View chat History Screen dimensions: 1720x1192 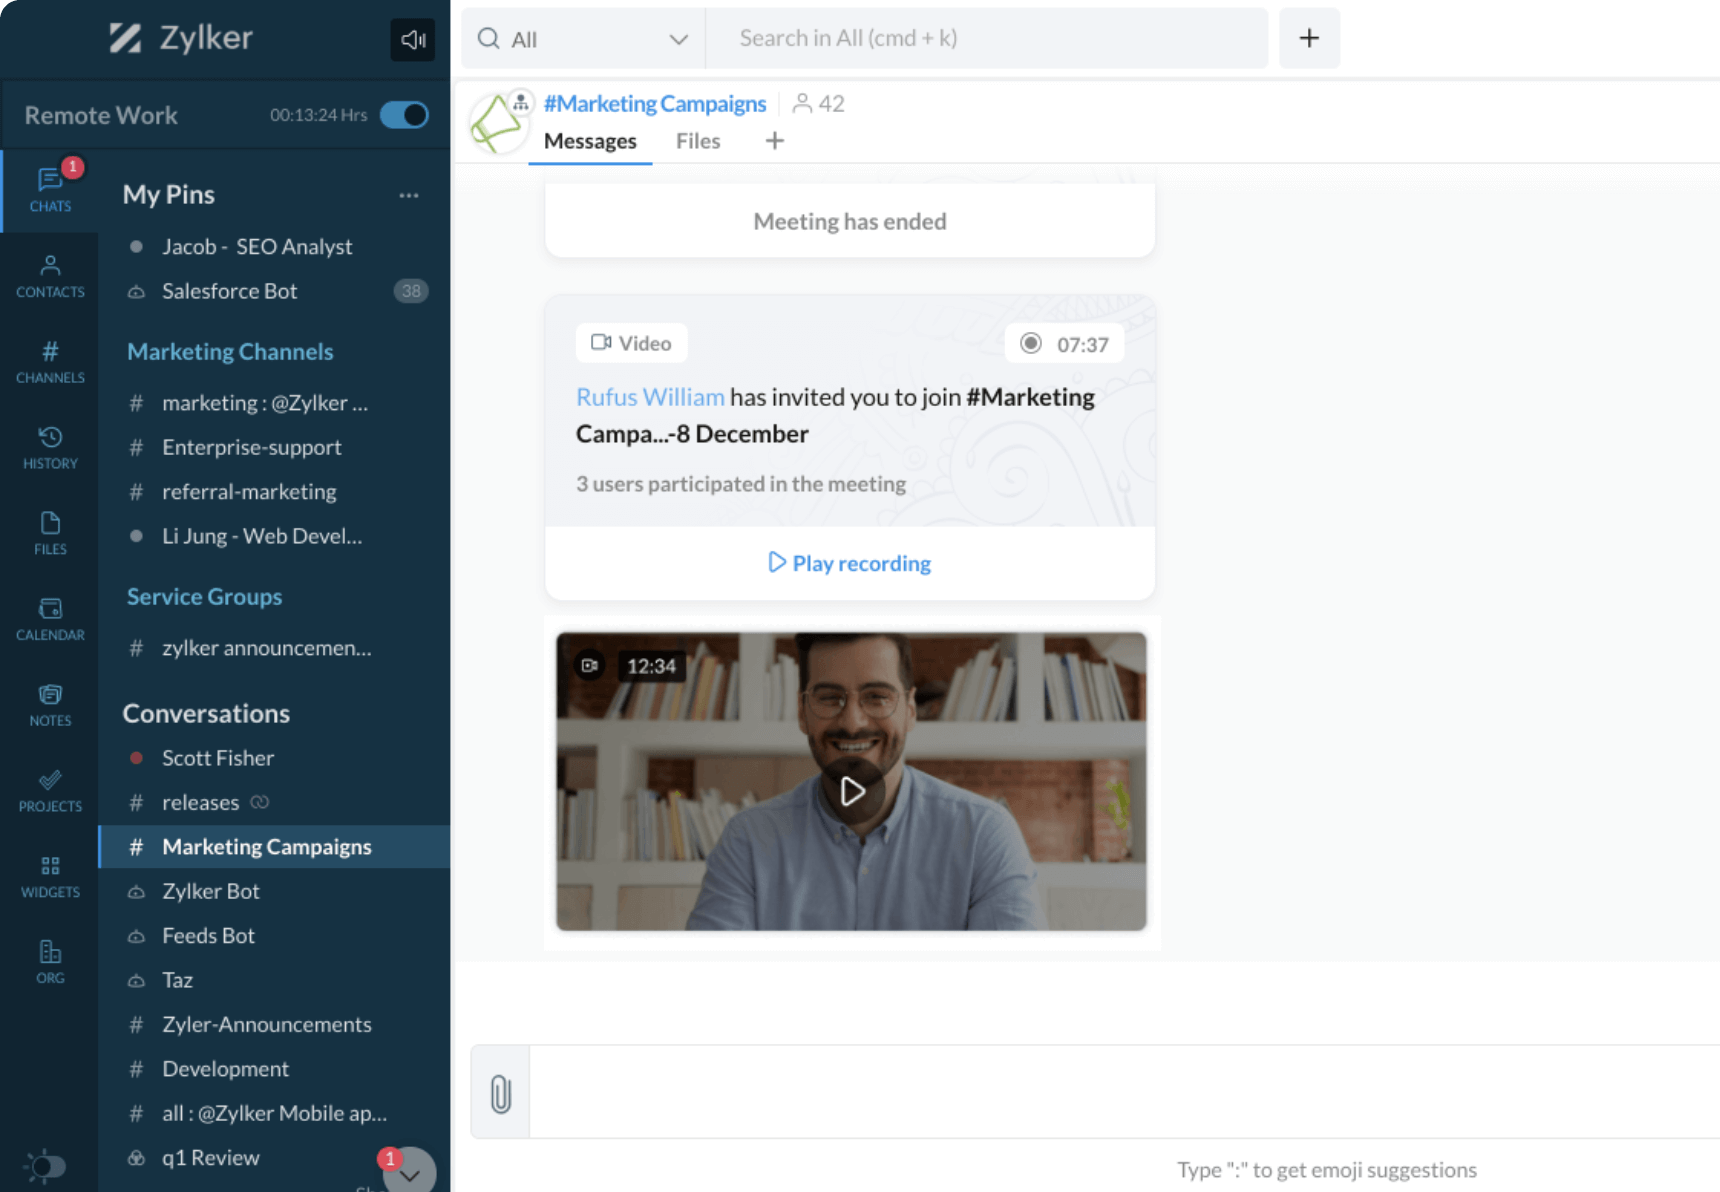[50, 446]
